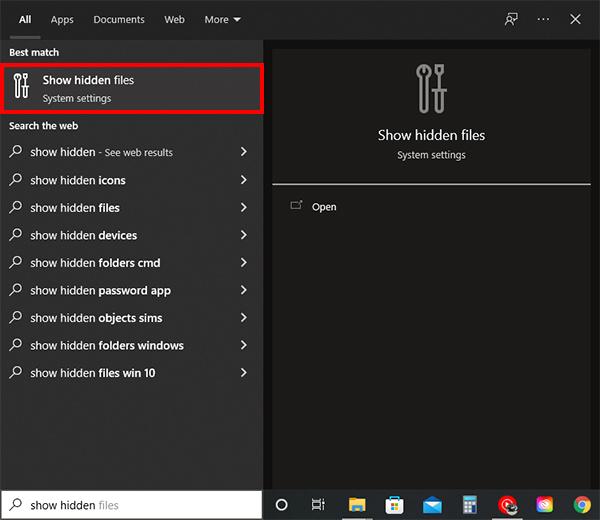The width and height of the screenshot is (600, 520).
Task: Expand arrow beside 'show hidden password app'
Action: pyautogui.click(x=244, y=290)
